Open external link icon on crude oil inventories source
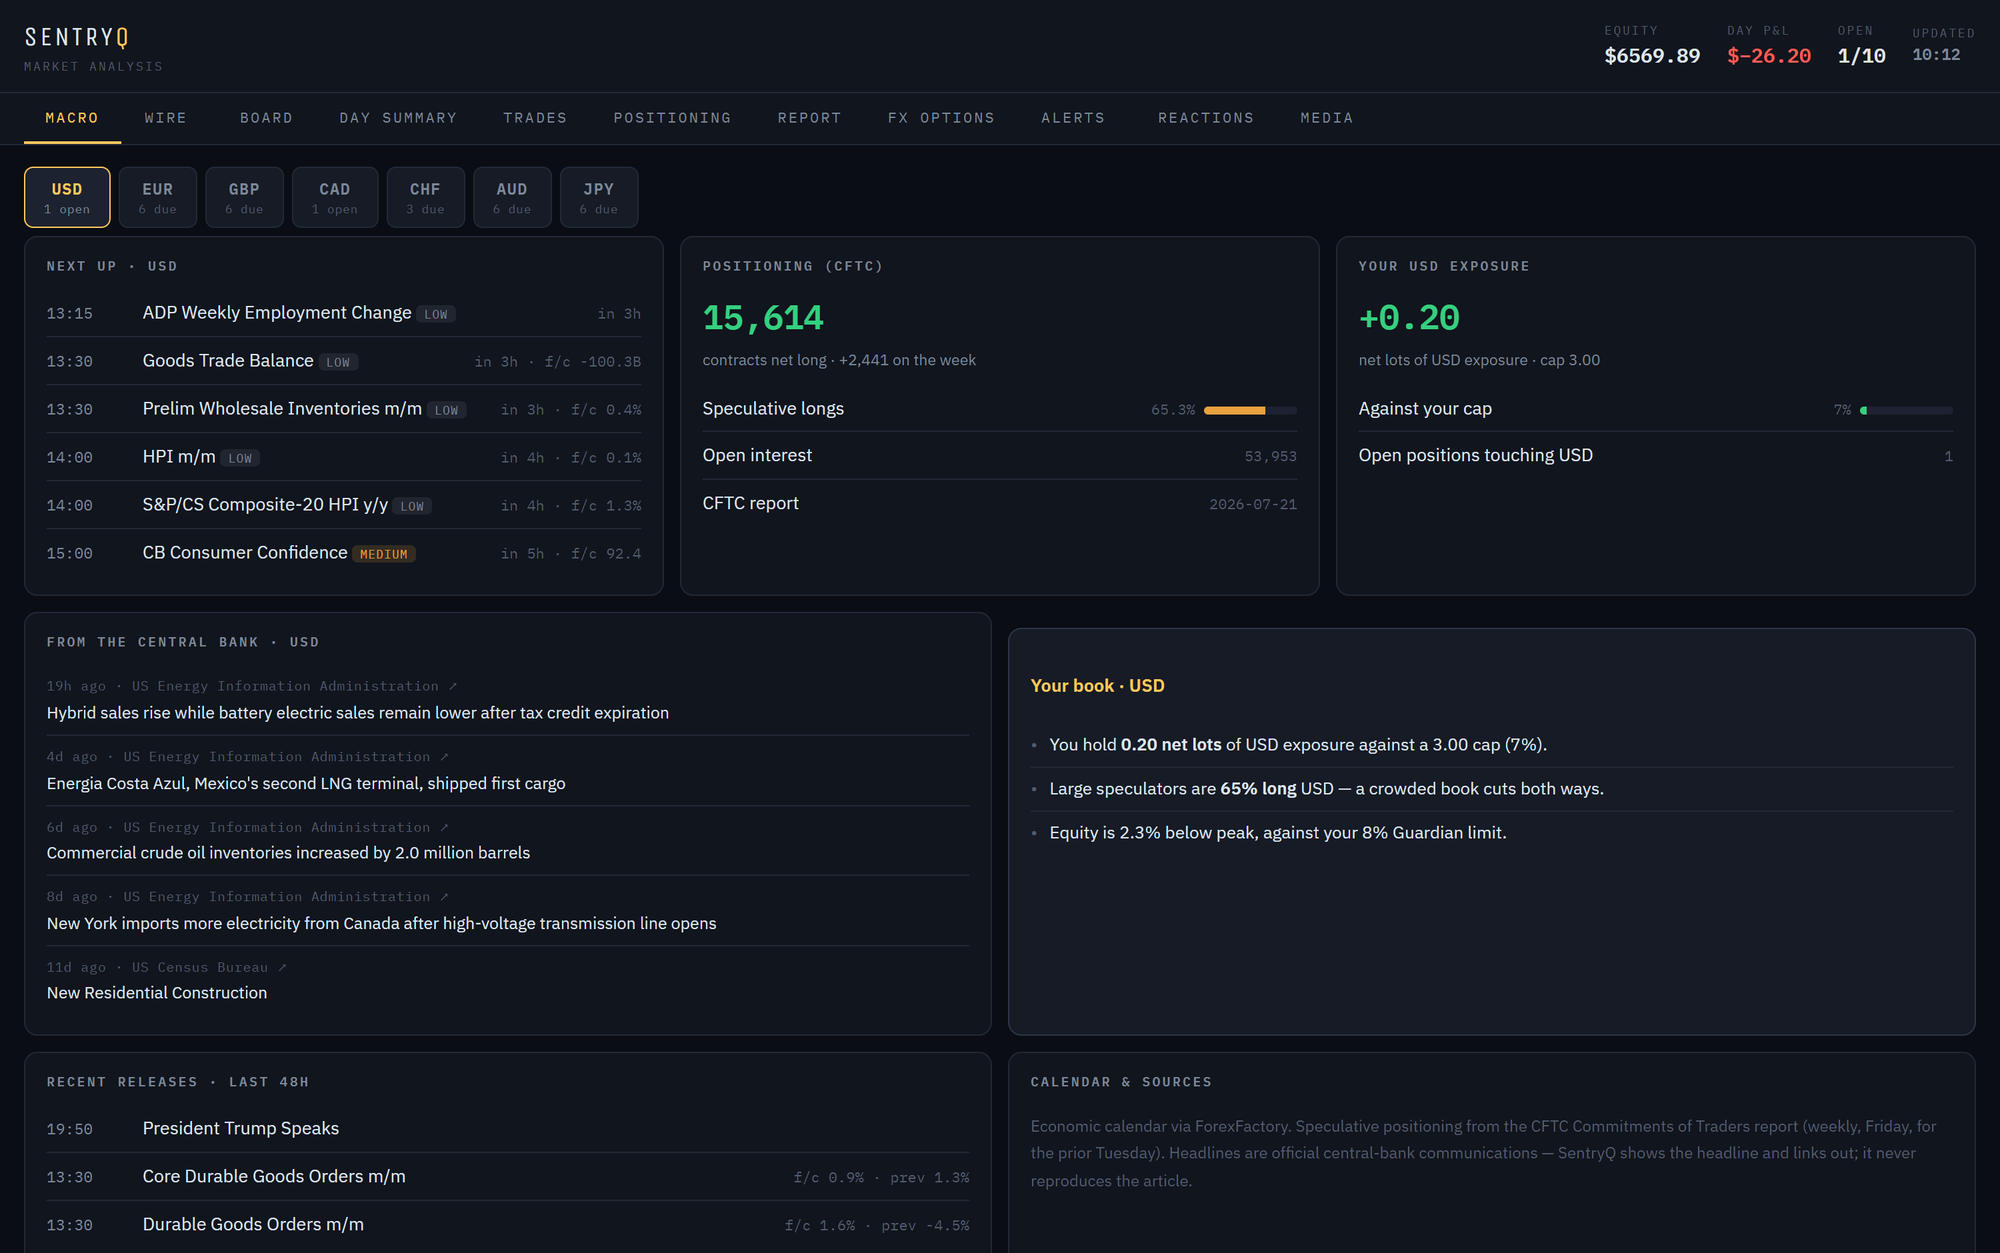Image resolution: width=2000 pixels, height=1253 pixels. pos(444,827)
